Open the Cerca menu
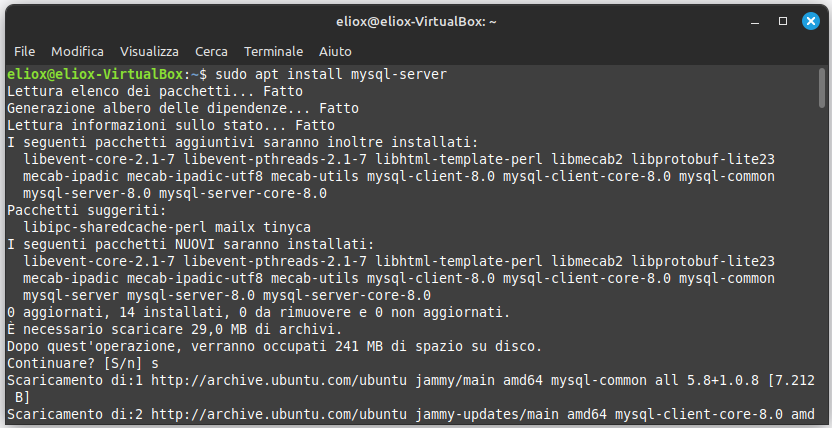The width and height of the screenshot is (832, 428). pyautogui.click(x=211, y=51)
